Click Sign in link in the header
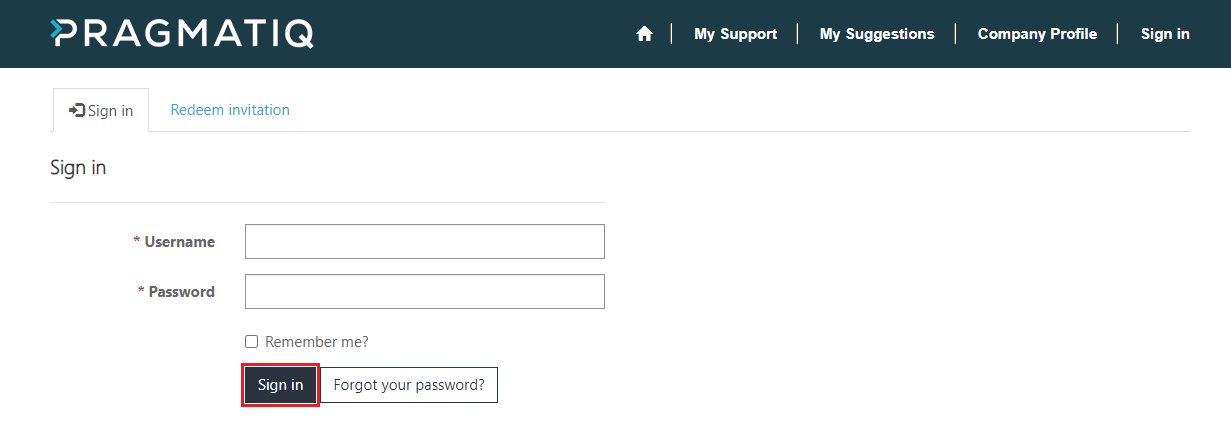 click(x=1165, y=34)
